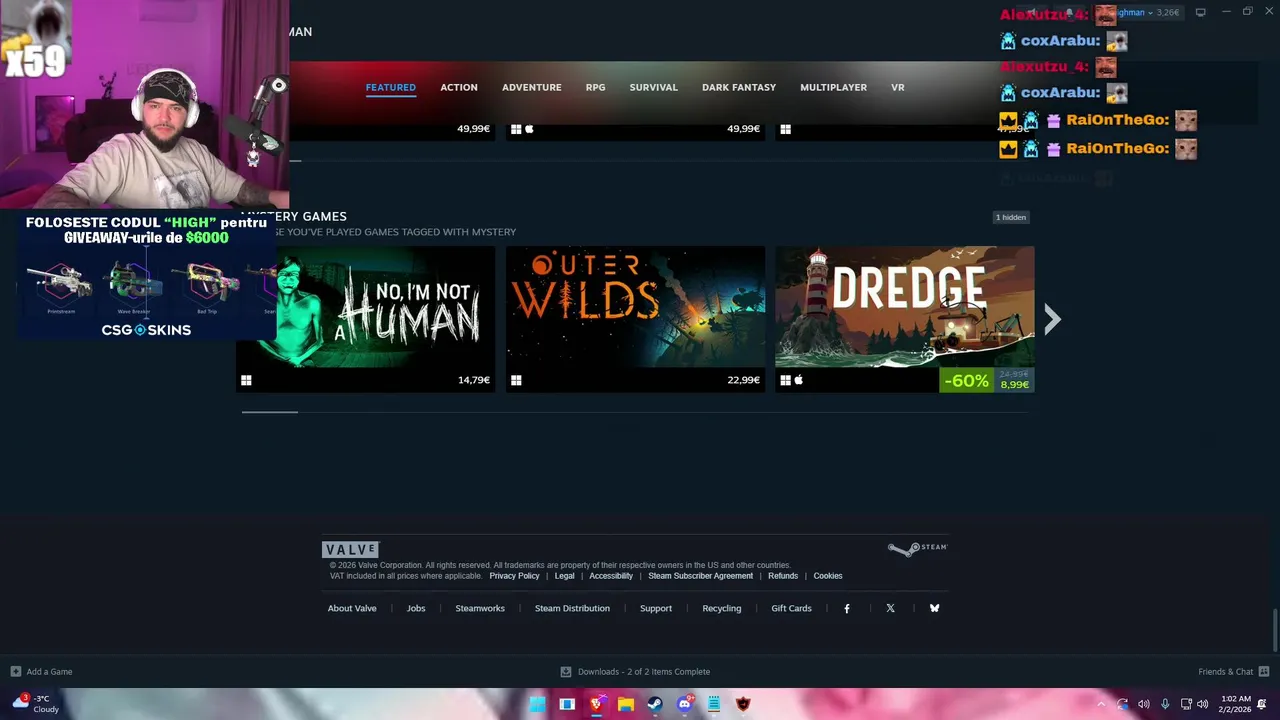Open the ADVENTURE tab

pyautogui.click(x=532, y=87)
